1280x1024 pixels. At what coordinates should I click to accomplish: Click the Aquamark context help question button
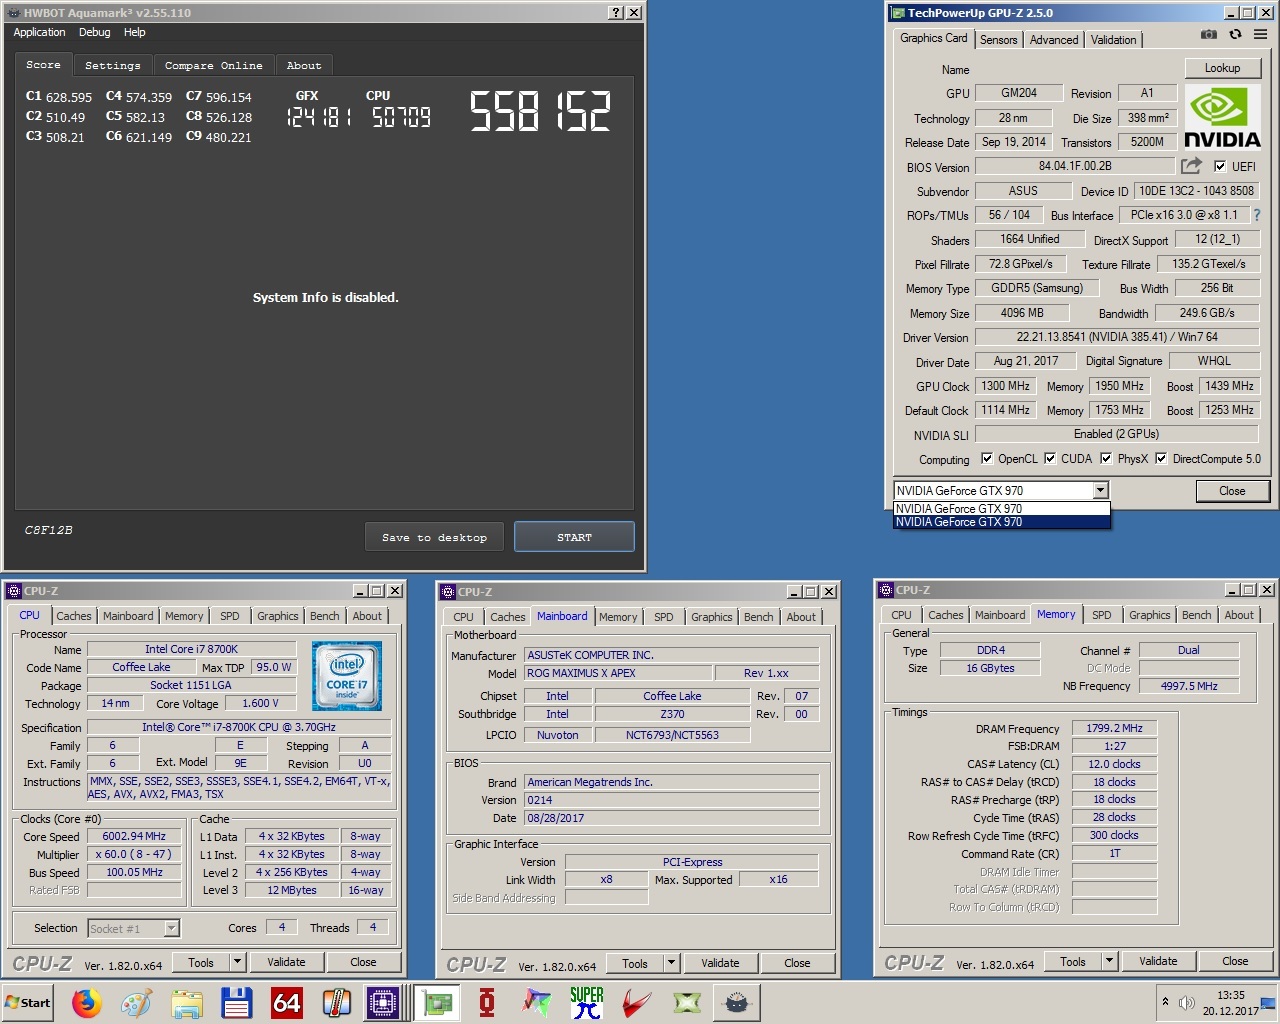(x=615, y=12)
